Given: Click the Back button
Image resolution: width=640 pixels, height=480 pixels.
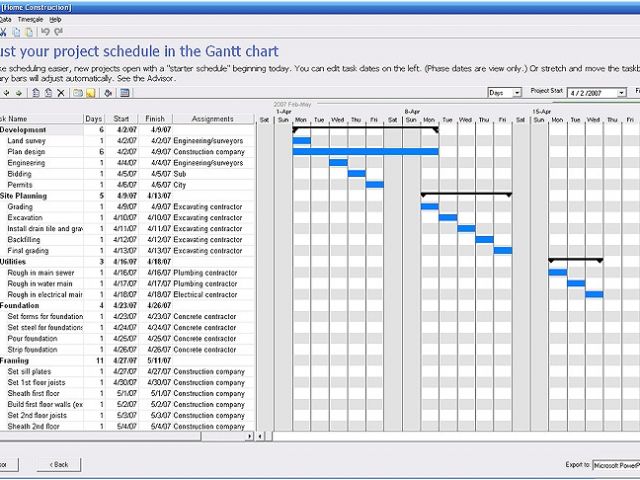Looking at the screenshot, I should [x=58, y=465].
